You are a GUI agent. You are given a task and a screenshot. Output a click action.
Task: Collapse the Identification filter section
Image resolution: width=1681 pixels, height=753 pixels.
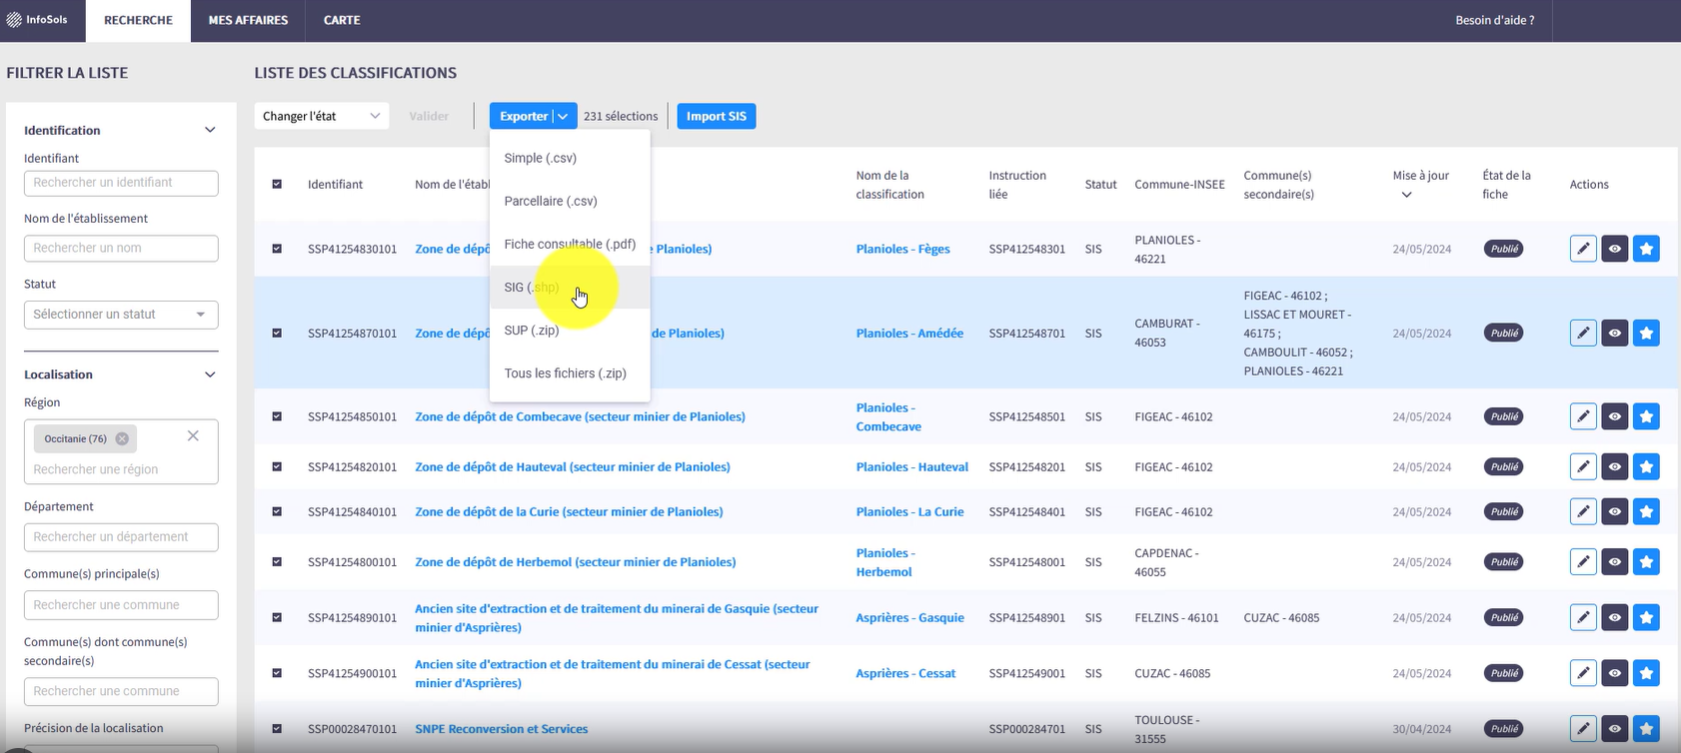[210, 130]
